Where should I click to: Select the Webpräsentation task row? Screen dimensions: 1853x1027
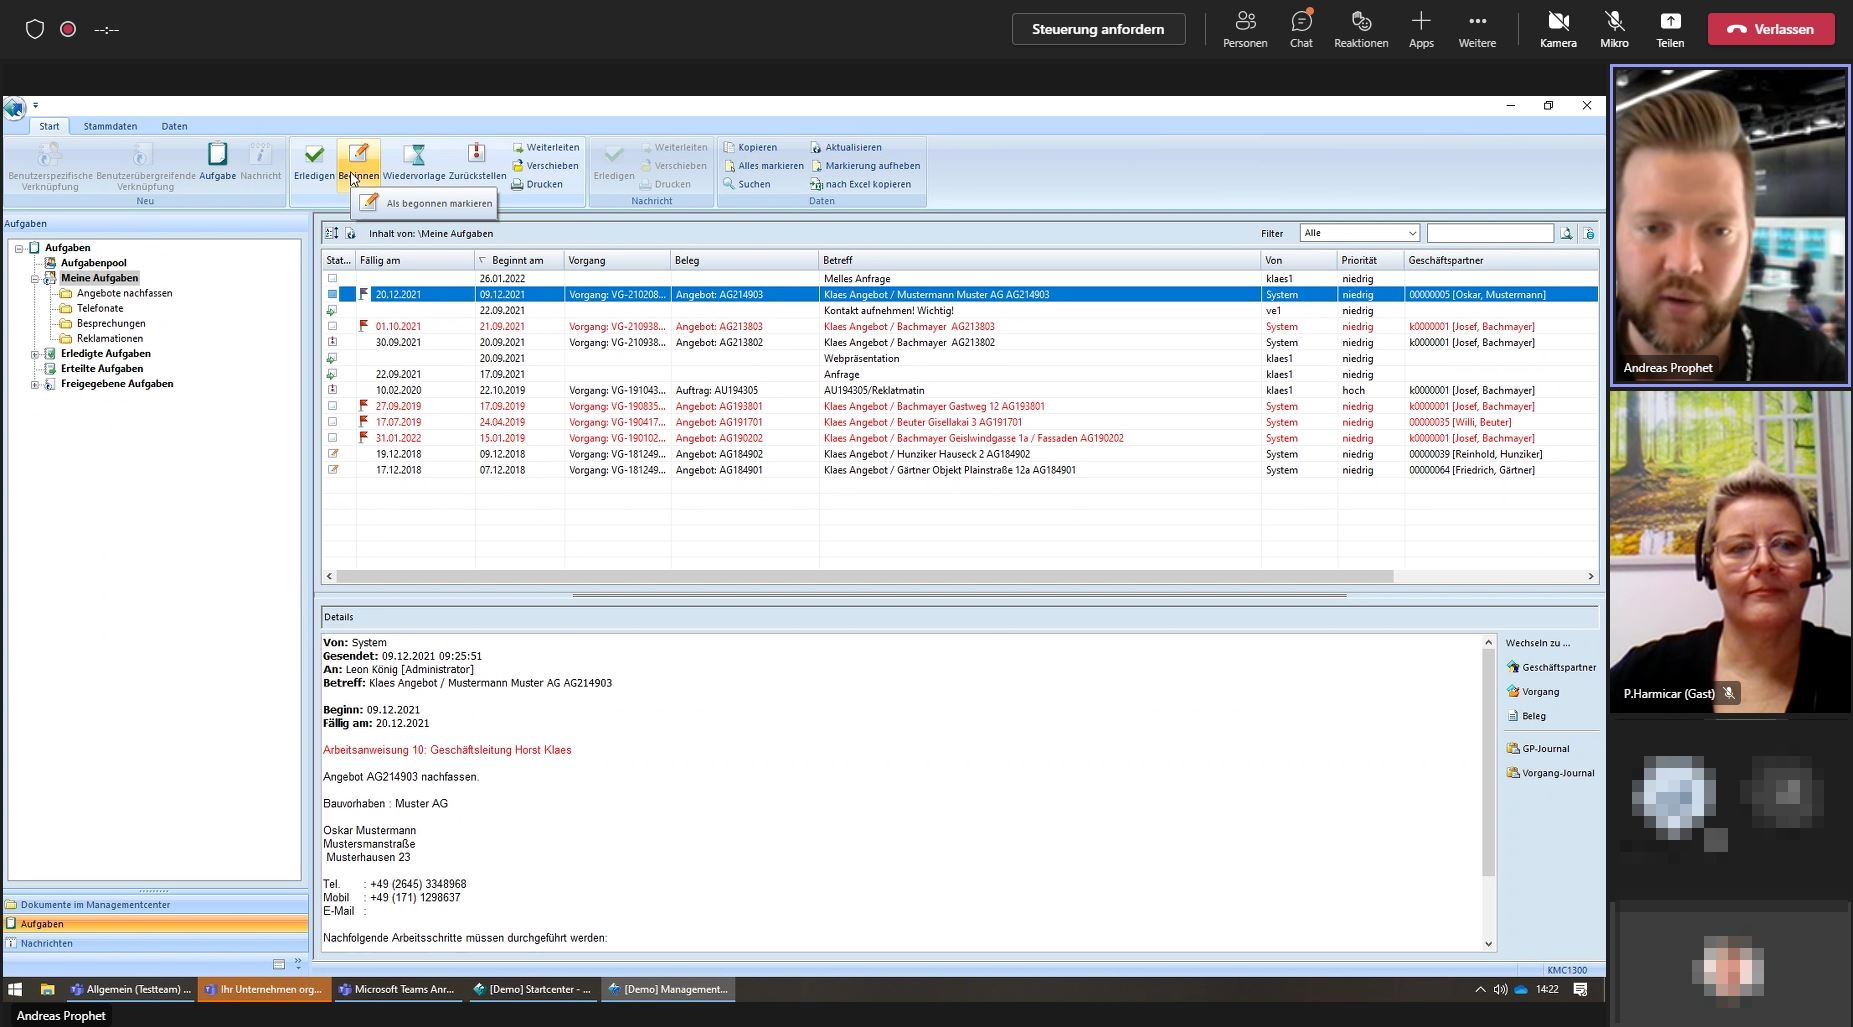point(960,359)
